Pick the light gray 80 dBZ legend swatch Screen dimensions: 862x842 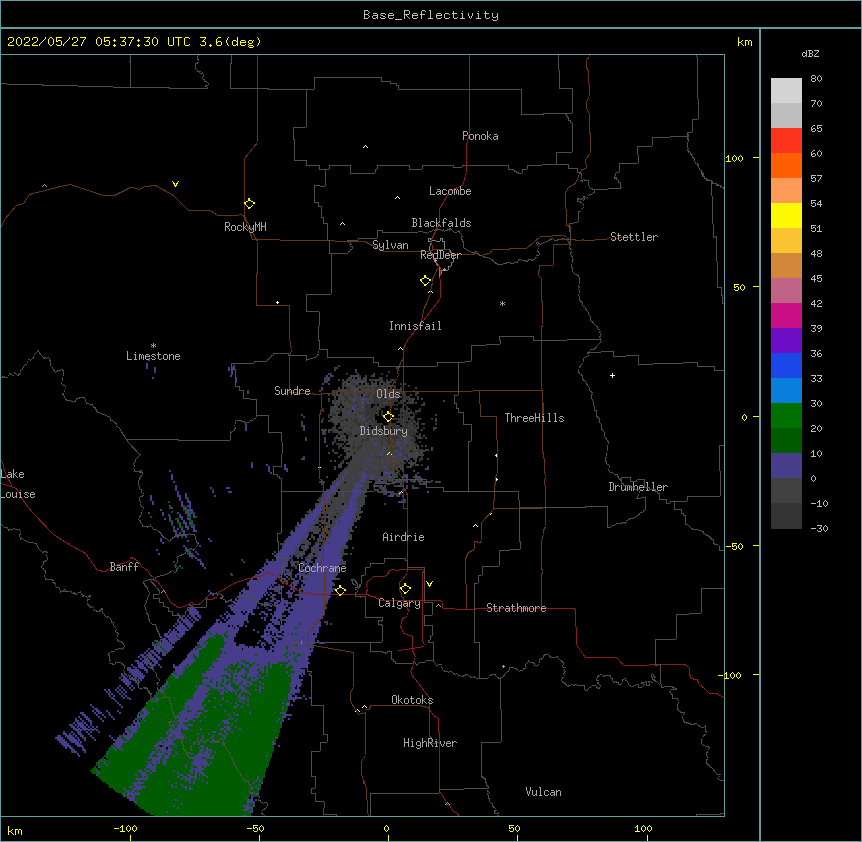pos(786,90)
